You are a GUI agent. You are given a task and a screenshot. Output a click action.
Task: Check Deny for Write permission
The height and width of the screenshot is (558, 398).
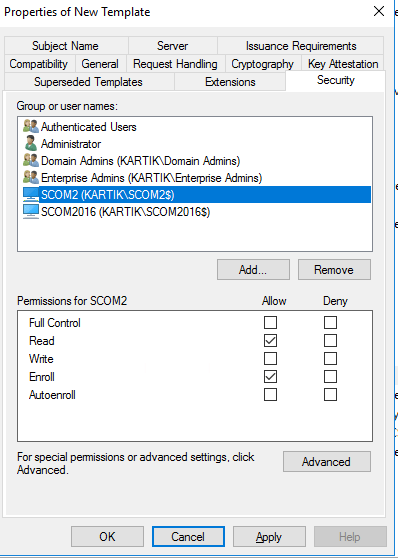point(330,359)
